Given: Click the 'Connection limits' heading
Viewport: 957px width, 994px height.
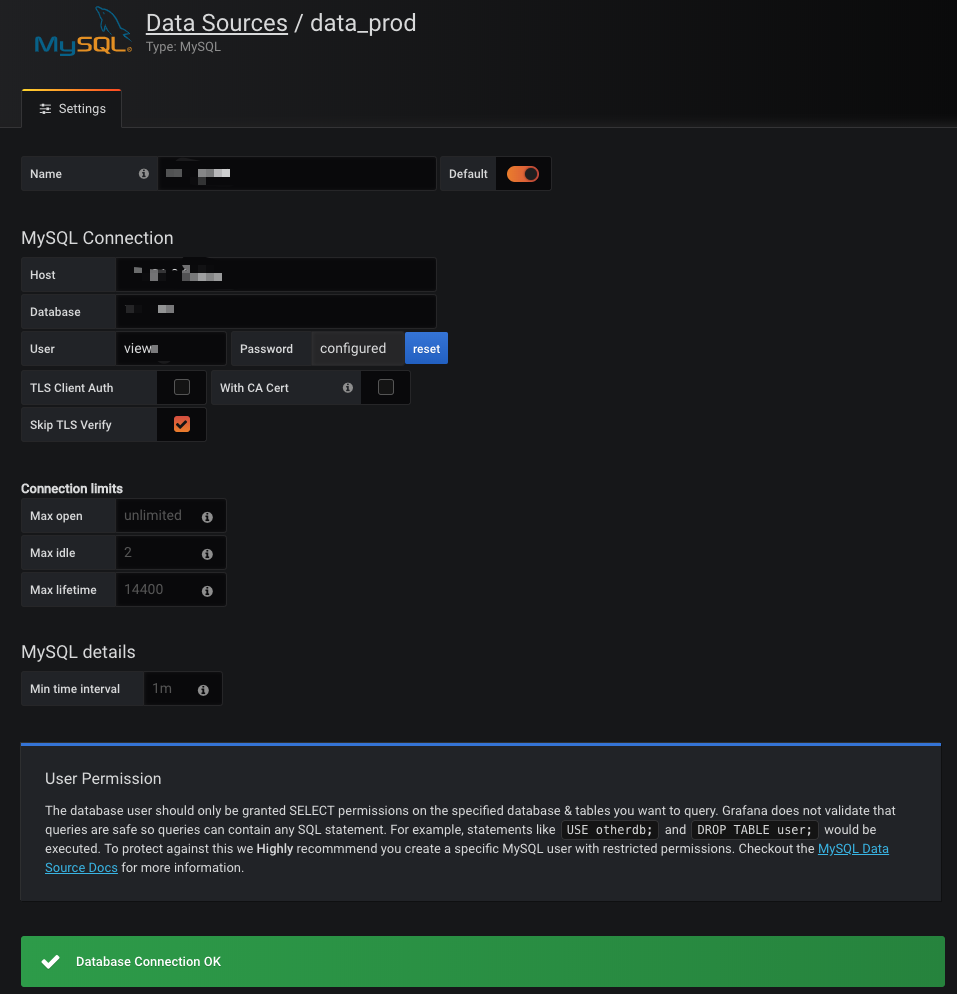Looking at the screenshot, I should coord(72,489).
